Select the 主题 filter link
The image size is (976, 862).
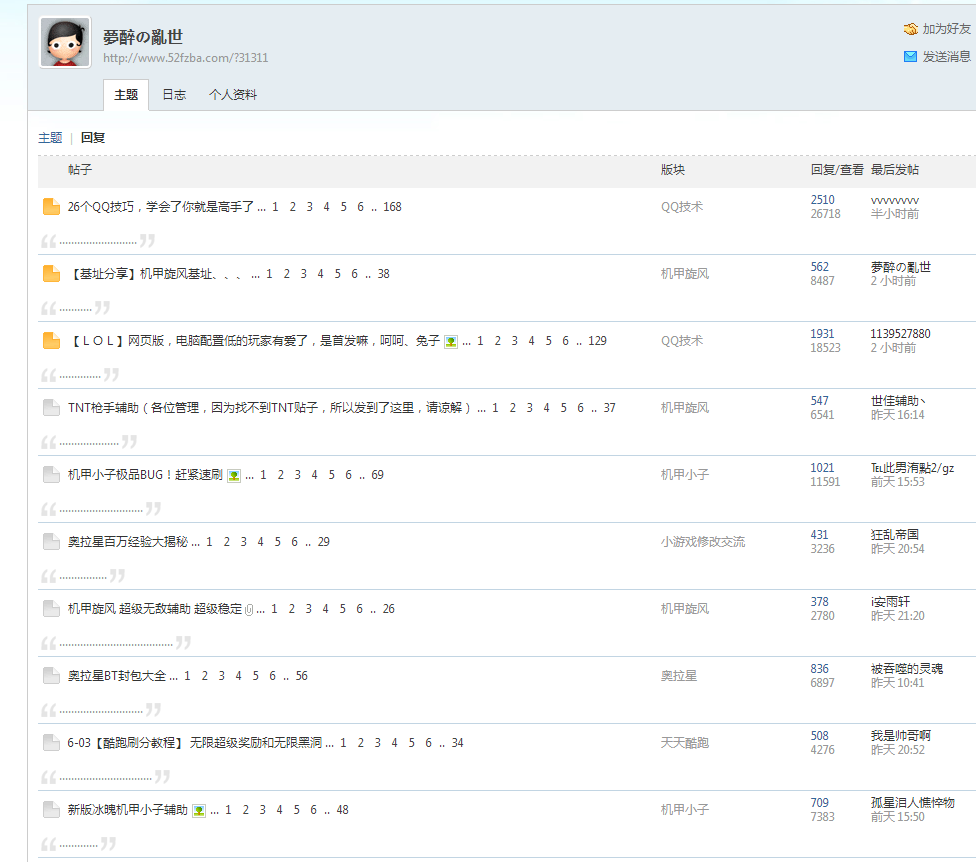click(50, 138)
